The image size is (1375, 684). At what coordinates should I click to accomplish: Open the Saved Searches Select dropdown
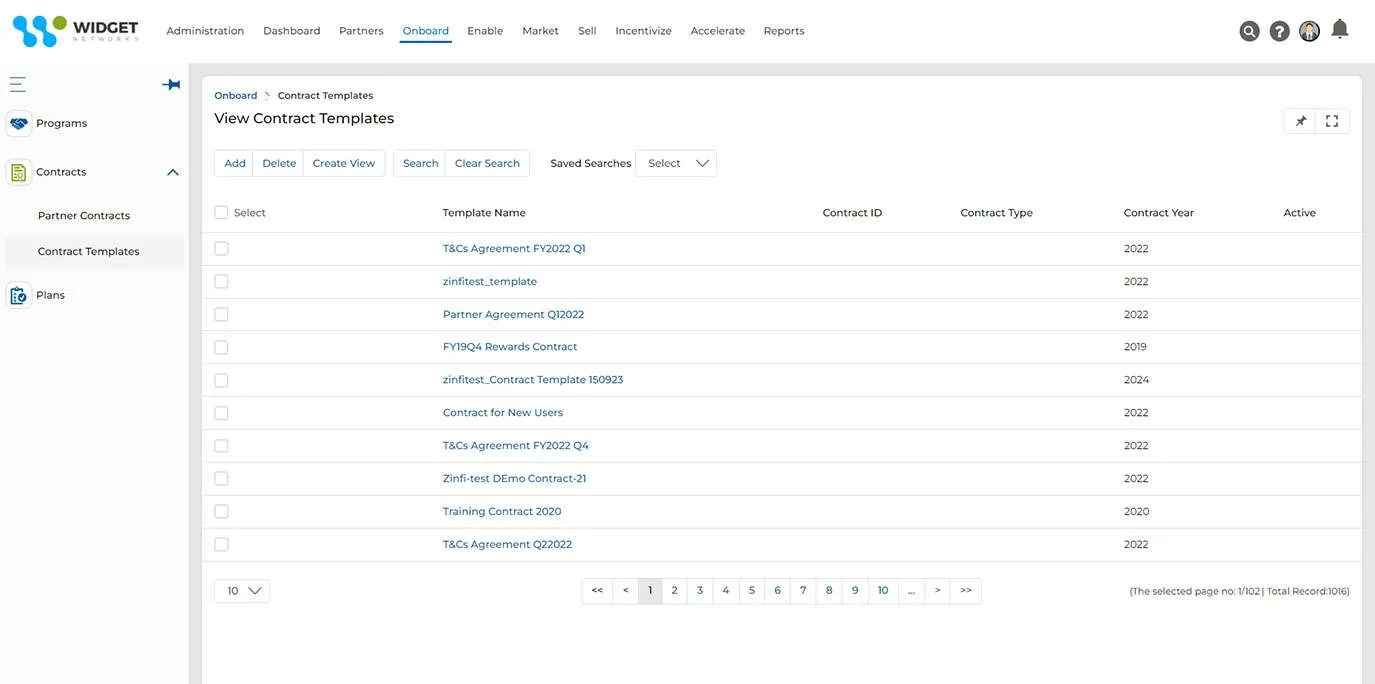(x=676, y=163)
